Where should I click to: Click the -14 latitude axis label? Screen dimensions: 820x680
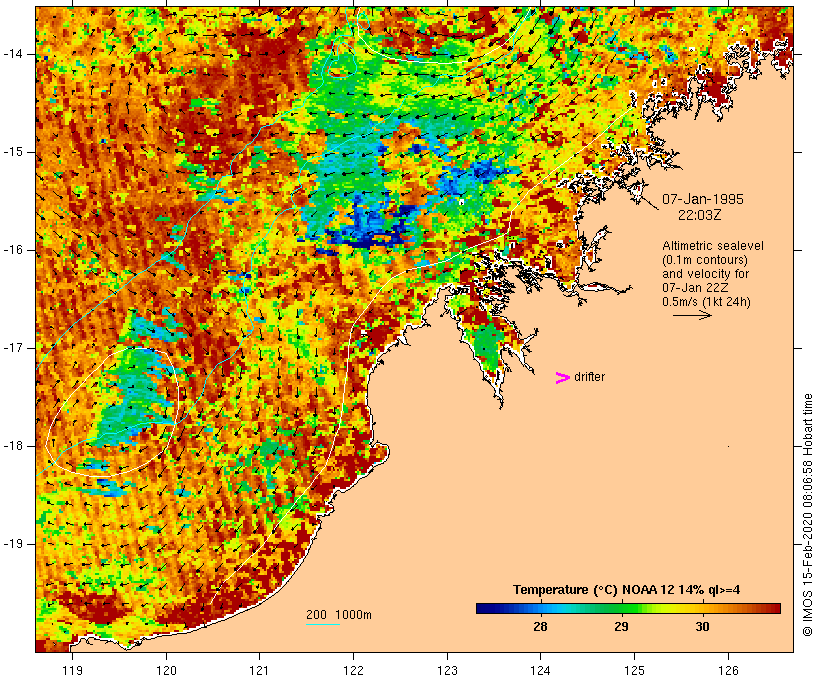tap(13, 54)
